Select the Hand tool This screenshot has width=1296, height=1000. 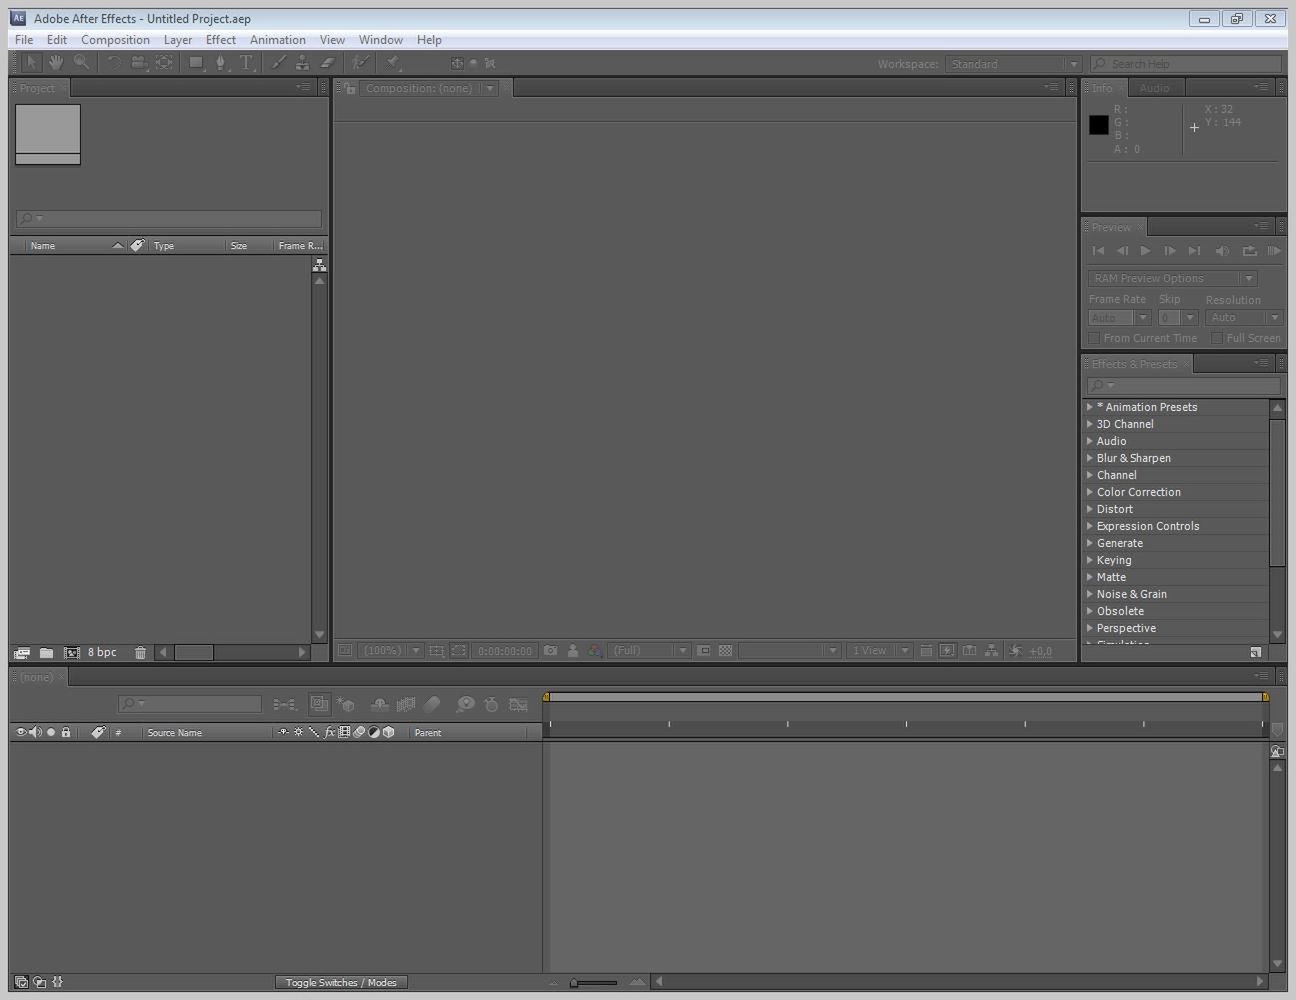coord(56,63)
